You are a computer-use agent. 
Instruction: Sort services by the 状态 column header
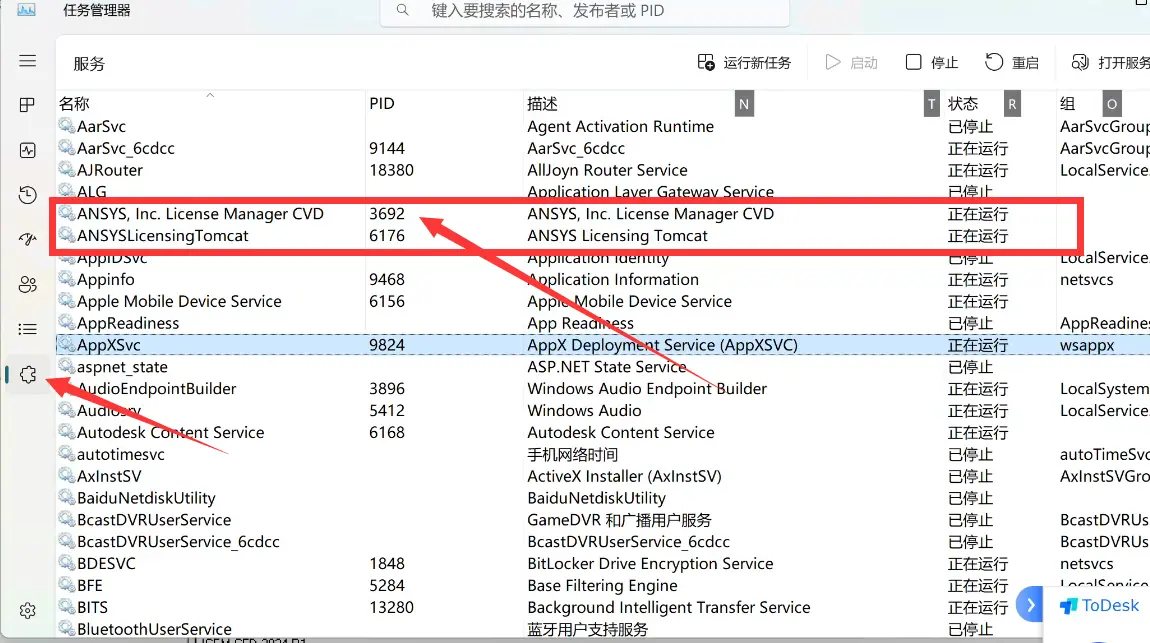coord(963,103)
